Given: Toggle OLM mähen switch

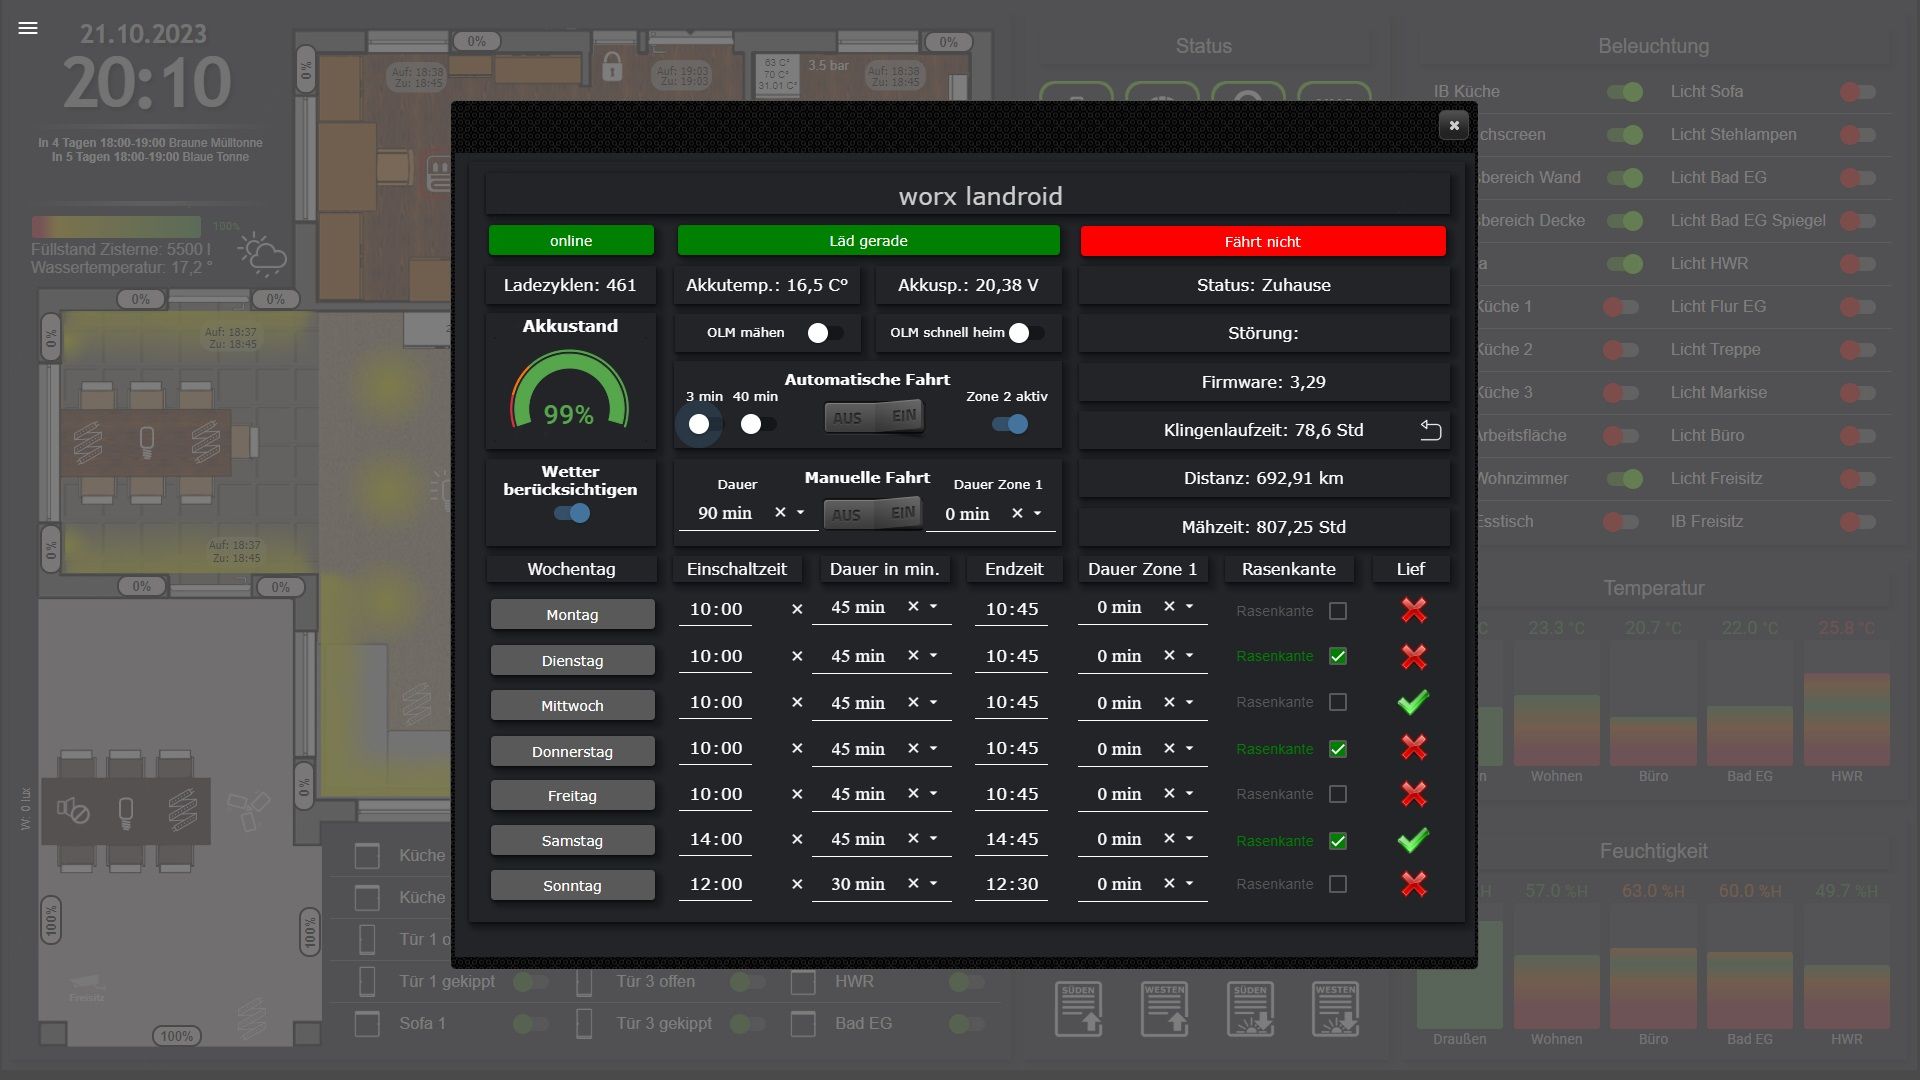Looking at the screenshot, I should pos(826,333).
